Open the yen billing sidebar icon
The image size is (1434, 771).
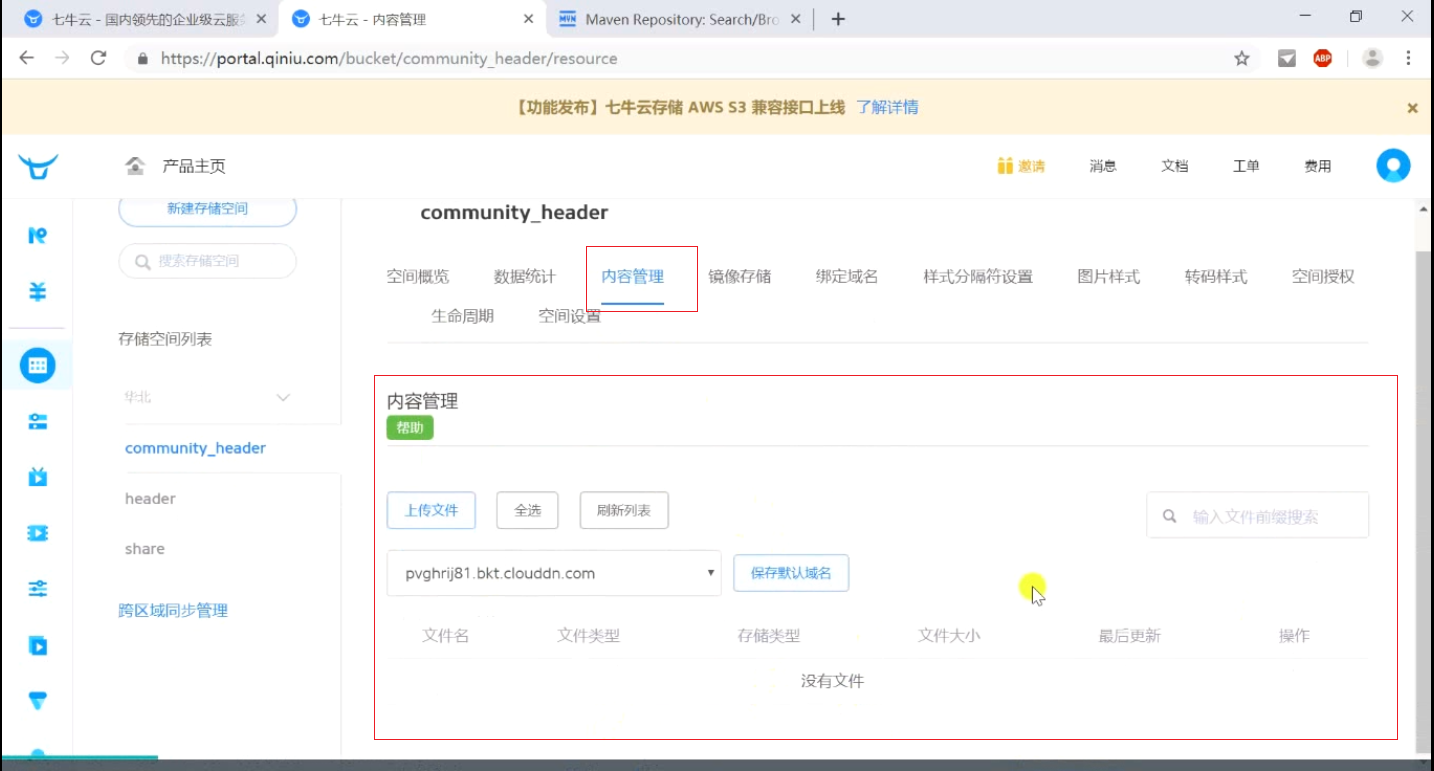(x=38, y=292)
